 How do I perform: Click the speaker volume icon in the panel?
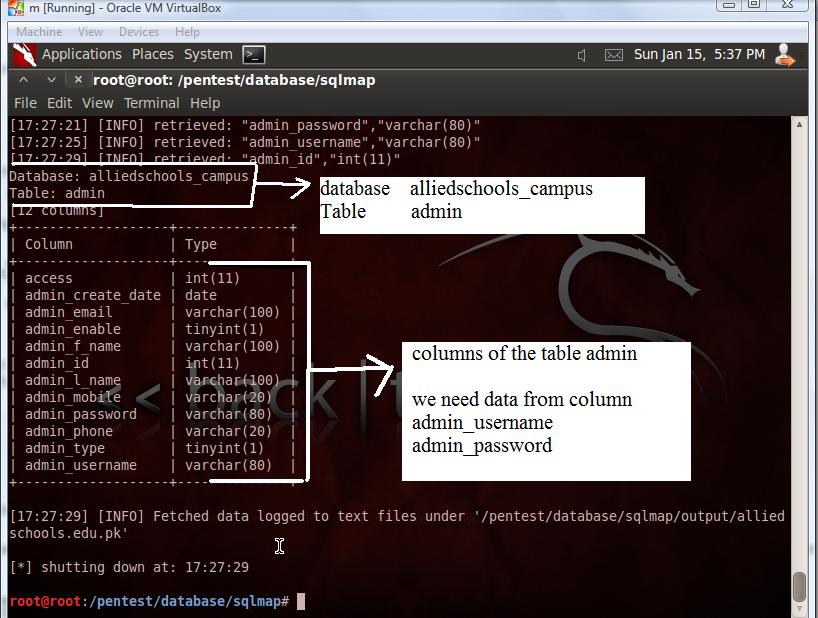581,55
